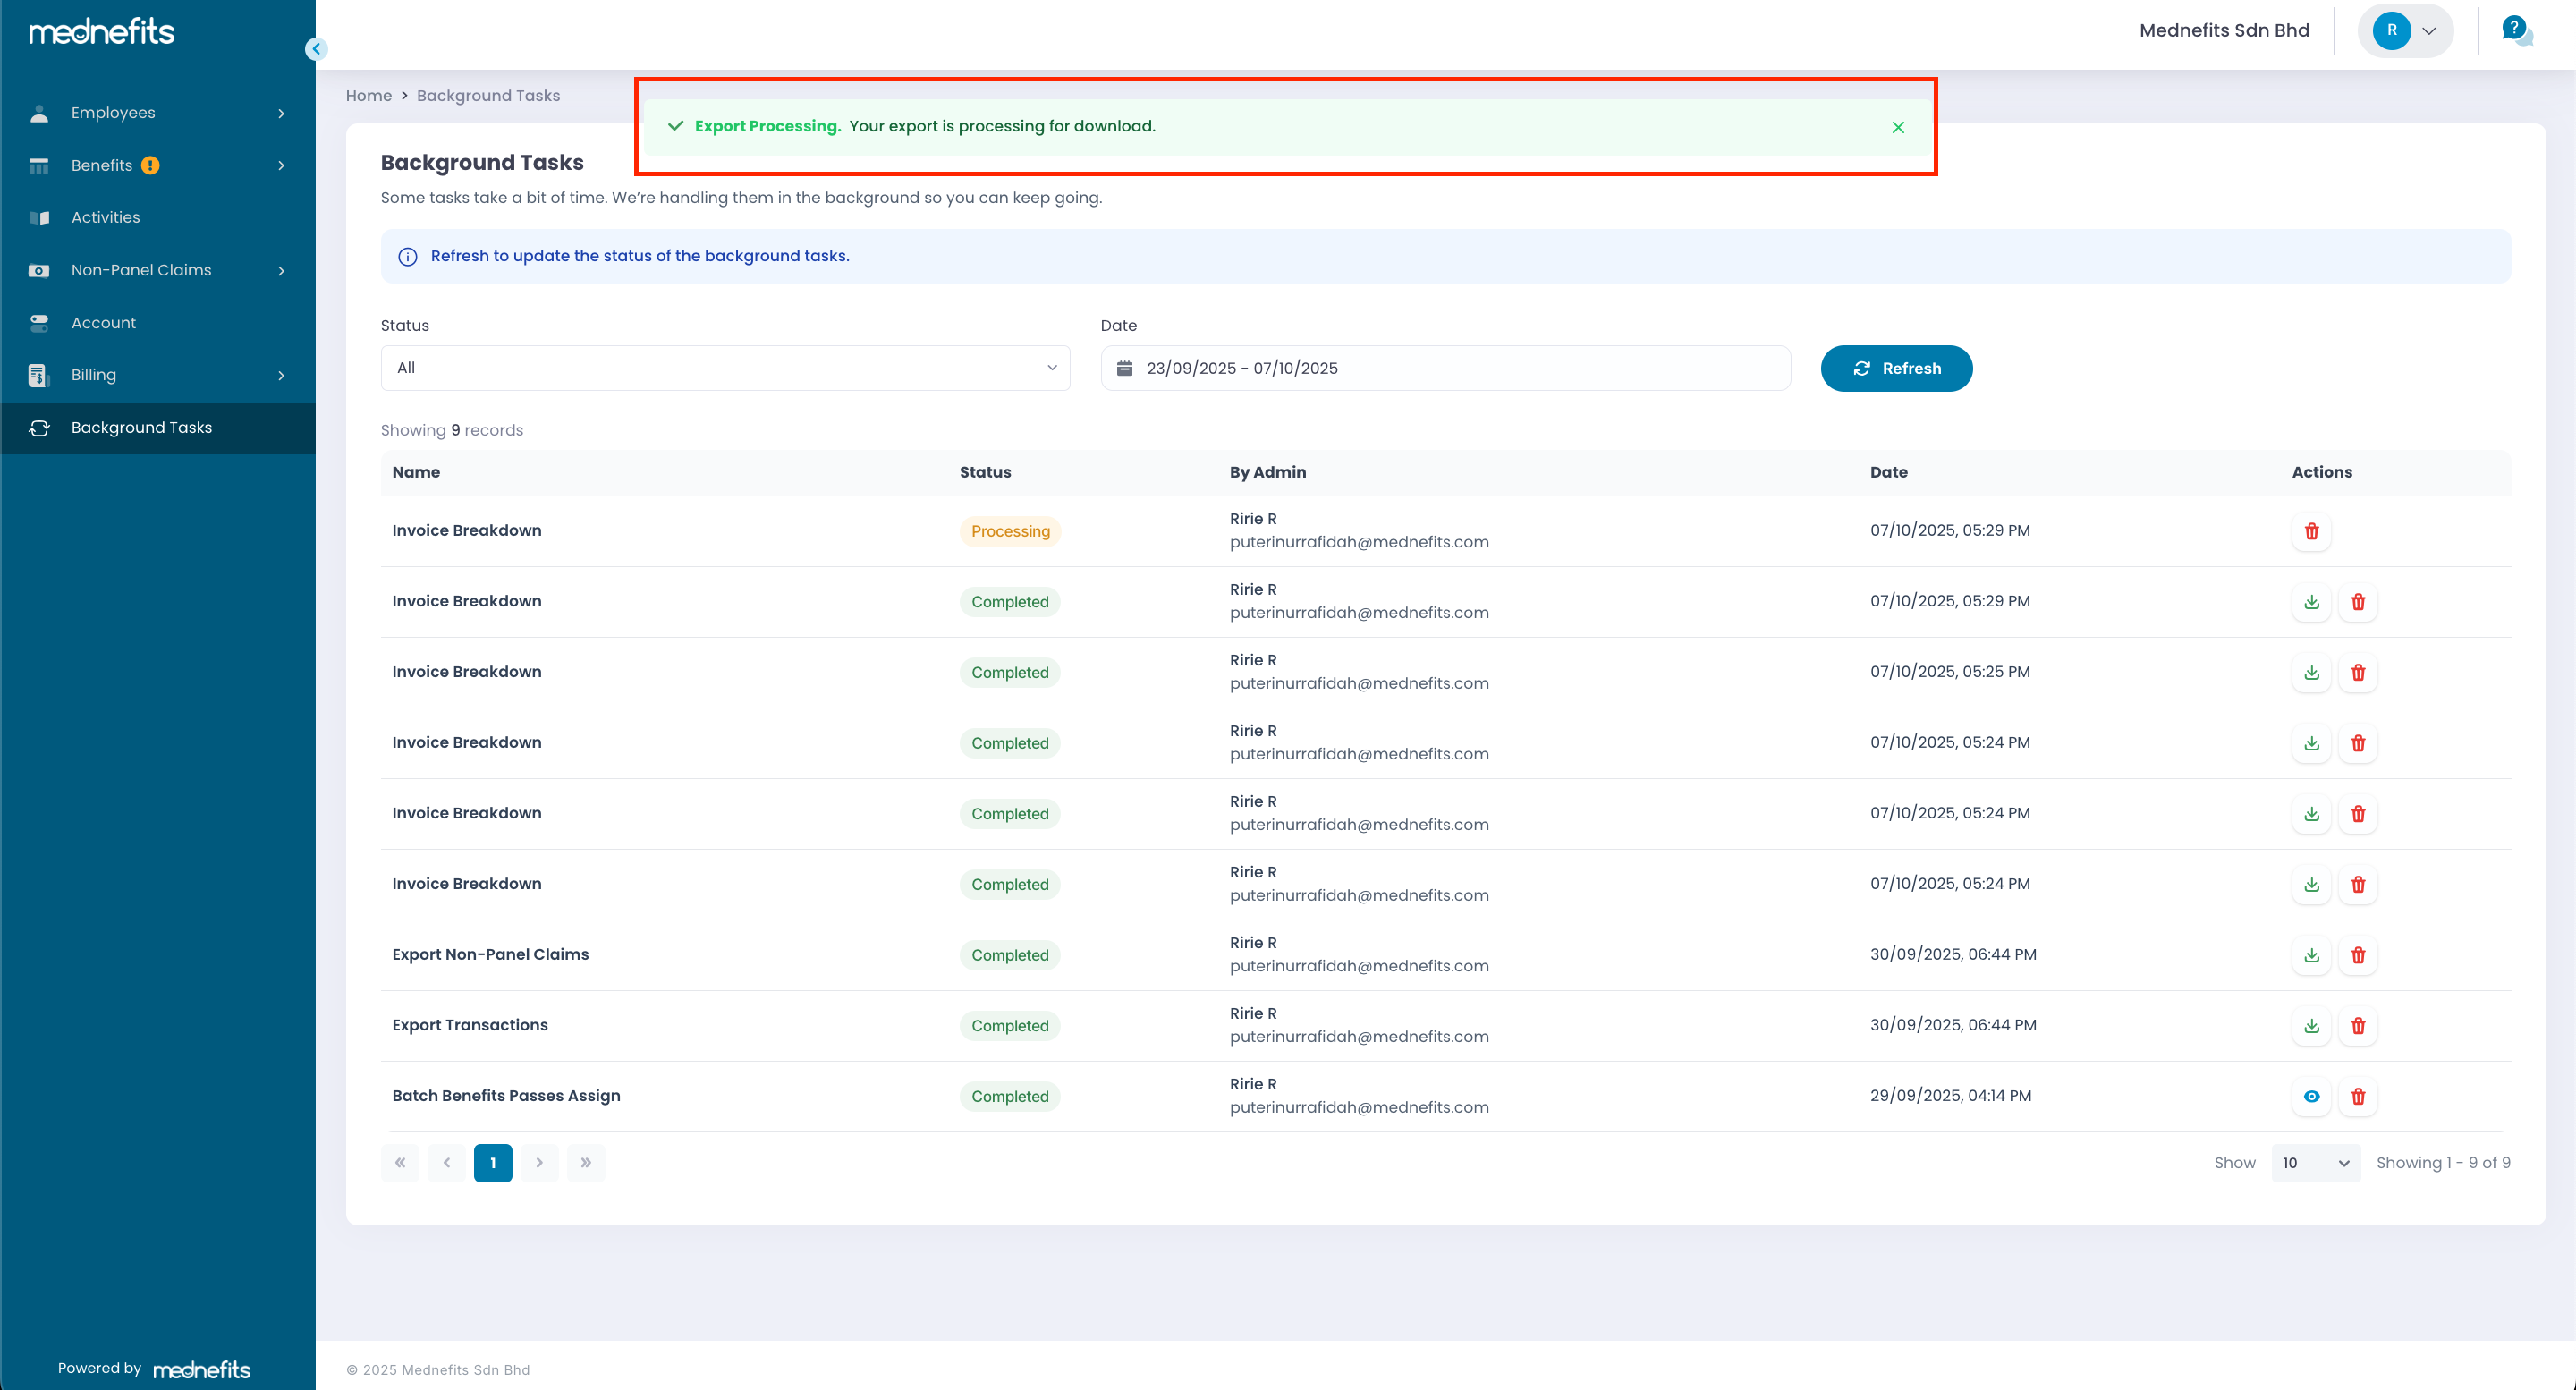Download the 05:25 PM Invoice Breakdown
The height and width of the screenshot is (1390, 2576).
pos(2311,672)
